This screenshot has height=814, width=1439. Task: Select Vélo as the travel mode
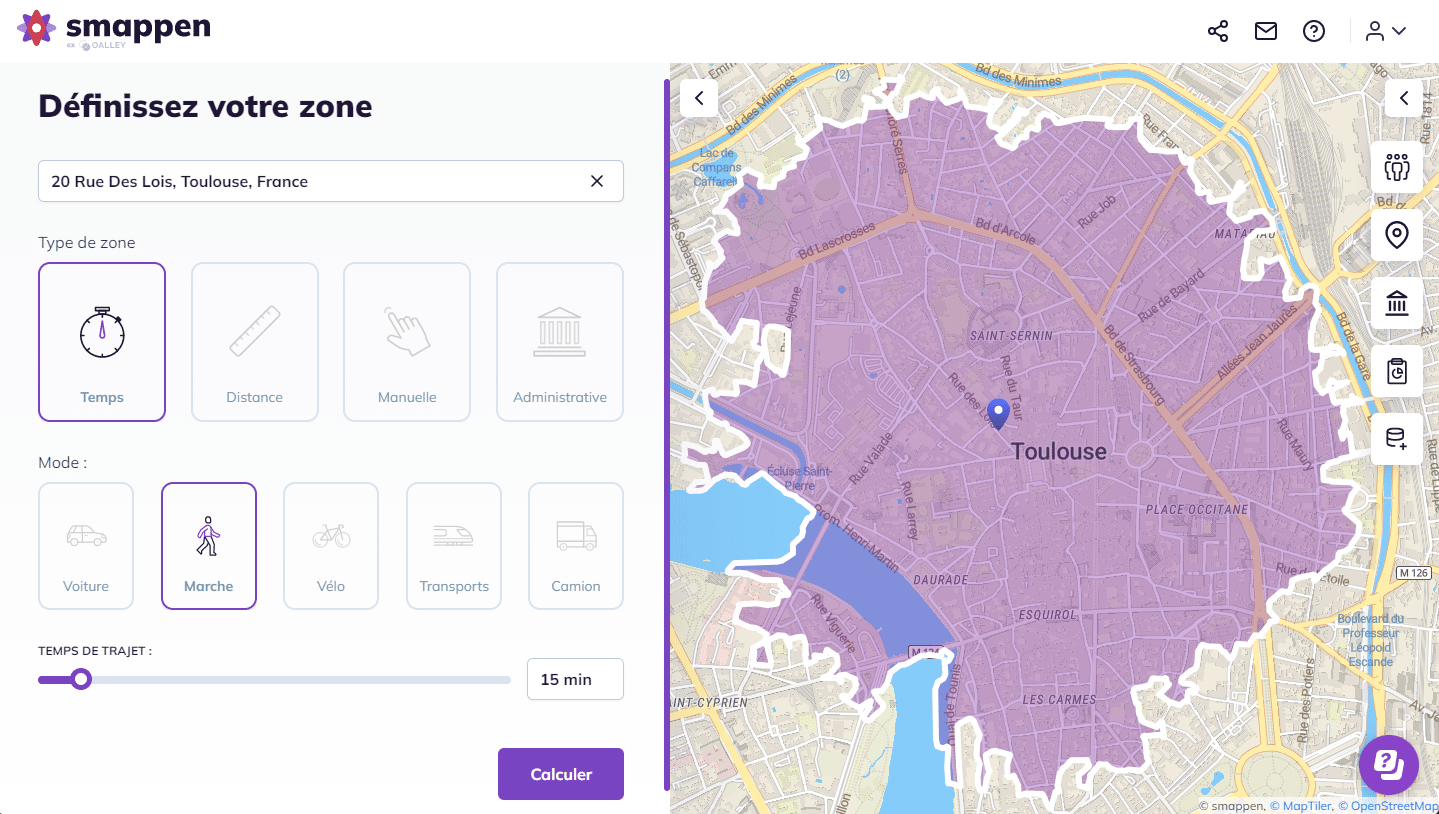point(330,546)
